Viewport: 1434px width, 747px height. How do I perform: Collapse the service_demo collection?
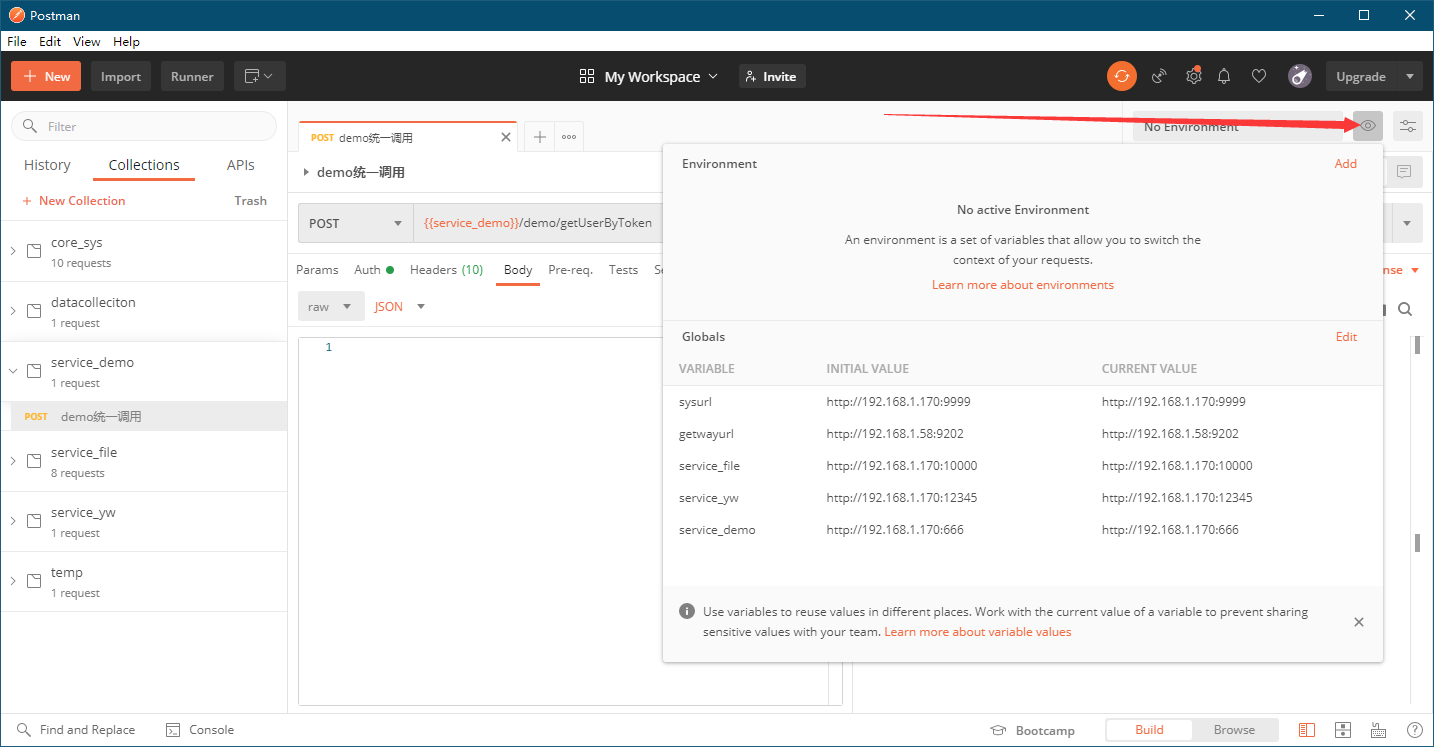13,371
